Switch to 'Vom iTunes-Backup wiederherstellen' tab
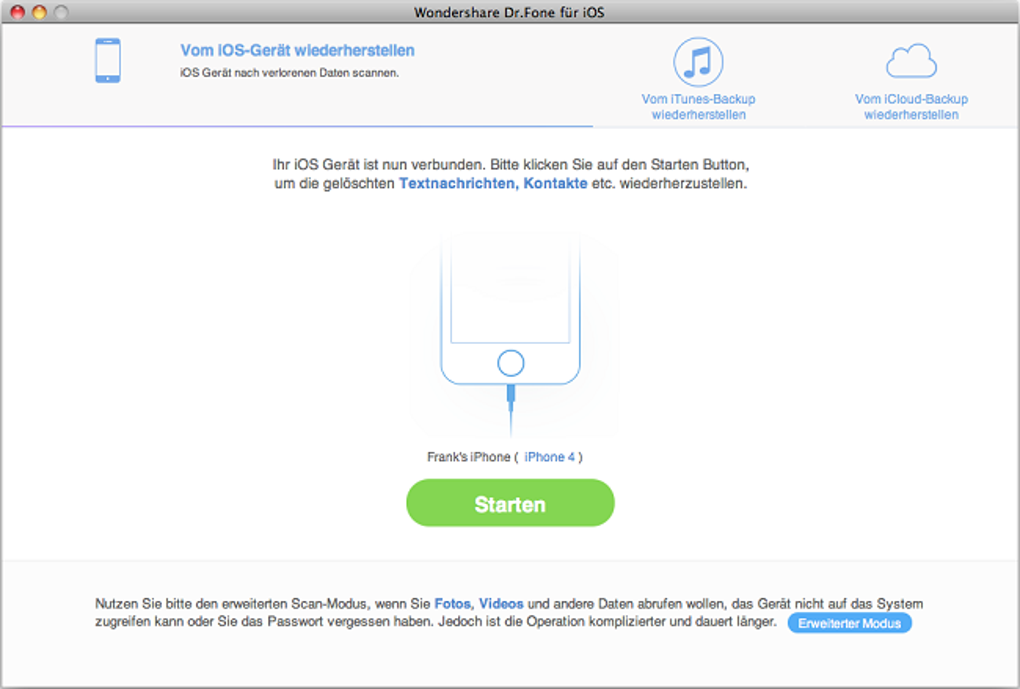This screenshot has width=1020, height=689. click(698, 107)
